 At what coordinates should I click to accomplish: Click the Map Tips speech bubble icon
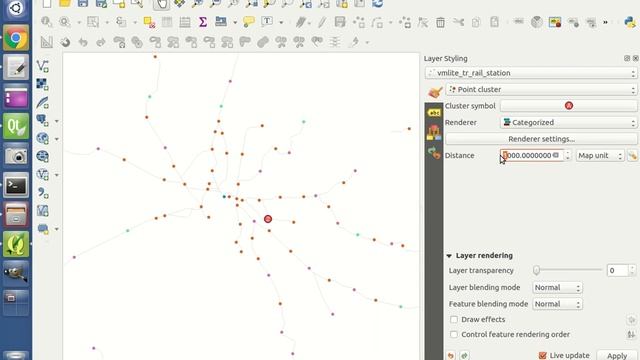pos(248,22)
